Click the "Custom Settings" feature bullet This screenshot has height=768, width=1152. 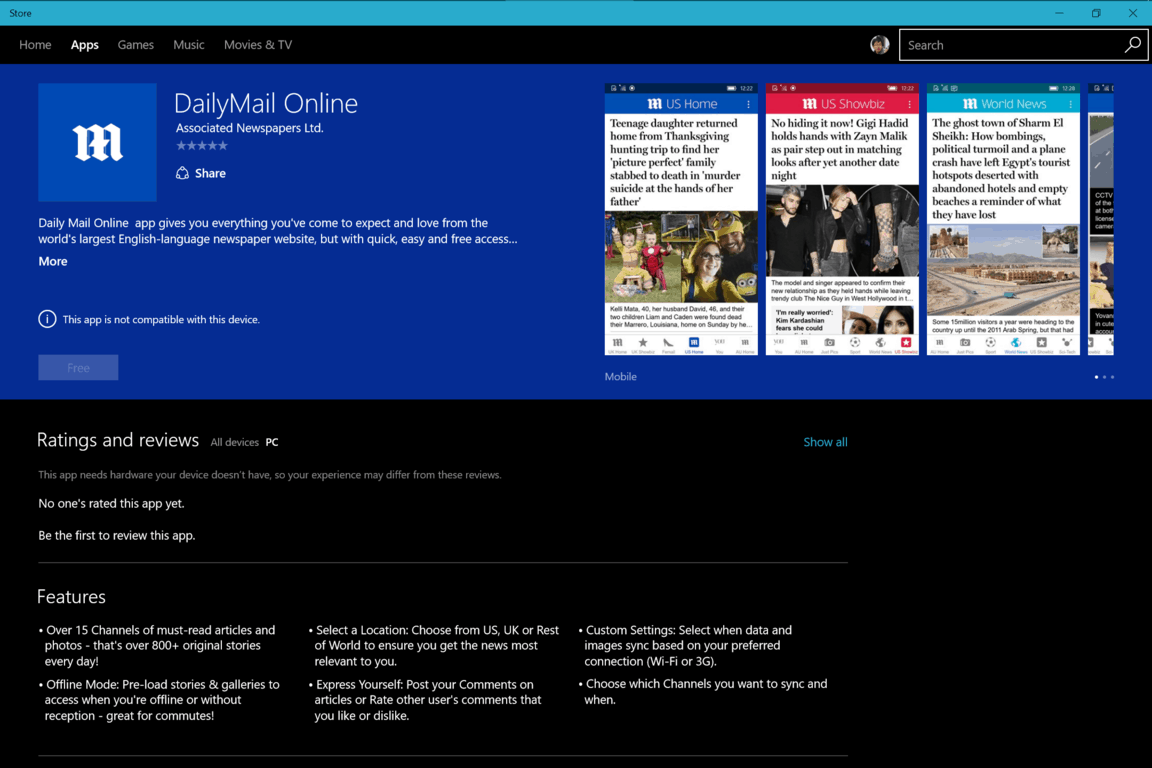point(685,645)
